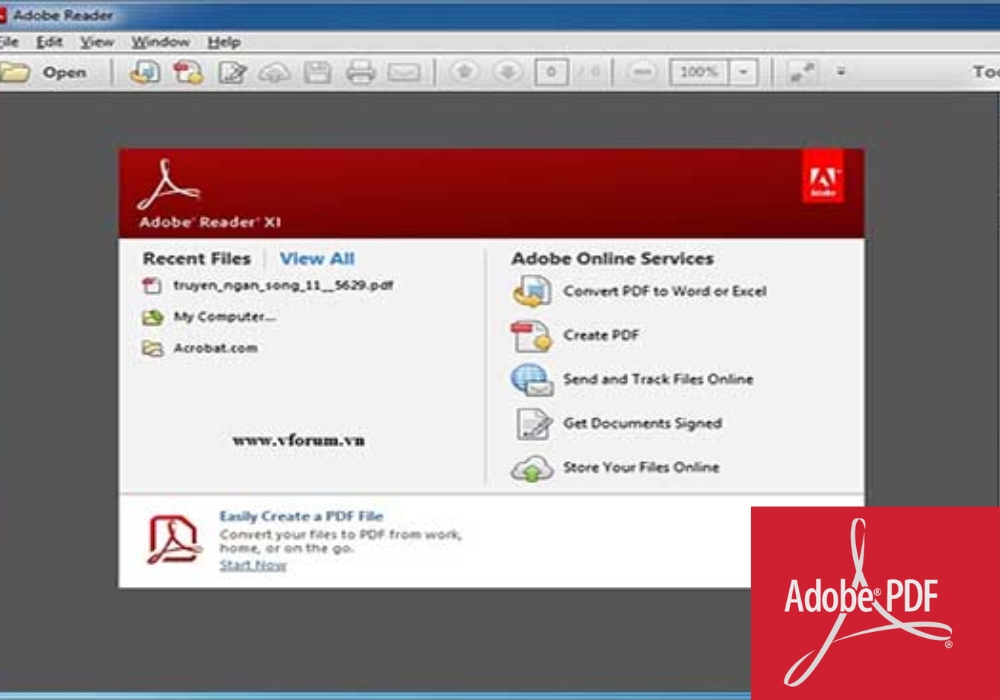Viewport: 1000px width, 700px height.
Task: Open the File menu
Action: [9, 42]
